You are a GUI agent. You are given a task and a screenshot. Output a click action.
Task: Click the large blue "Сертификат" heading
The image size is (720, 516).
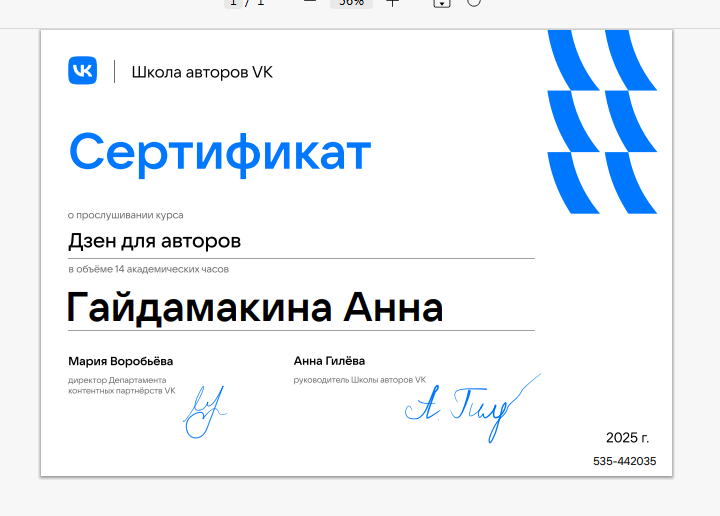220,154
